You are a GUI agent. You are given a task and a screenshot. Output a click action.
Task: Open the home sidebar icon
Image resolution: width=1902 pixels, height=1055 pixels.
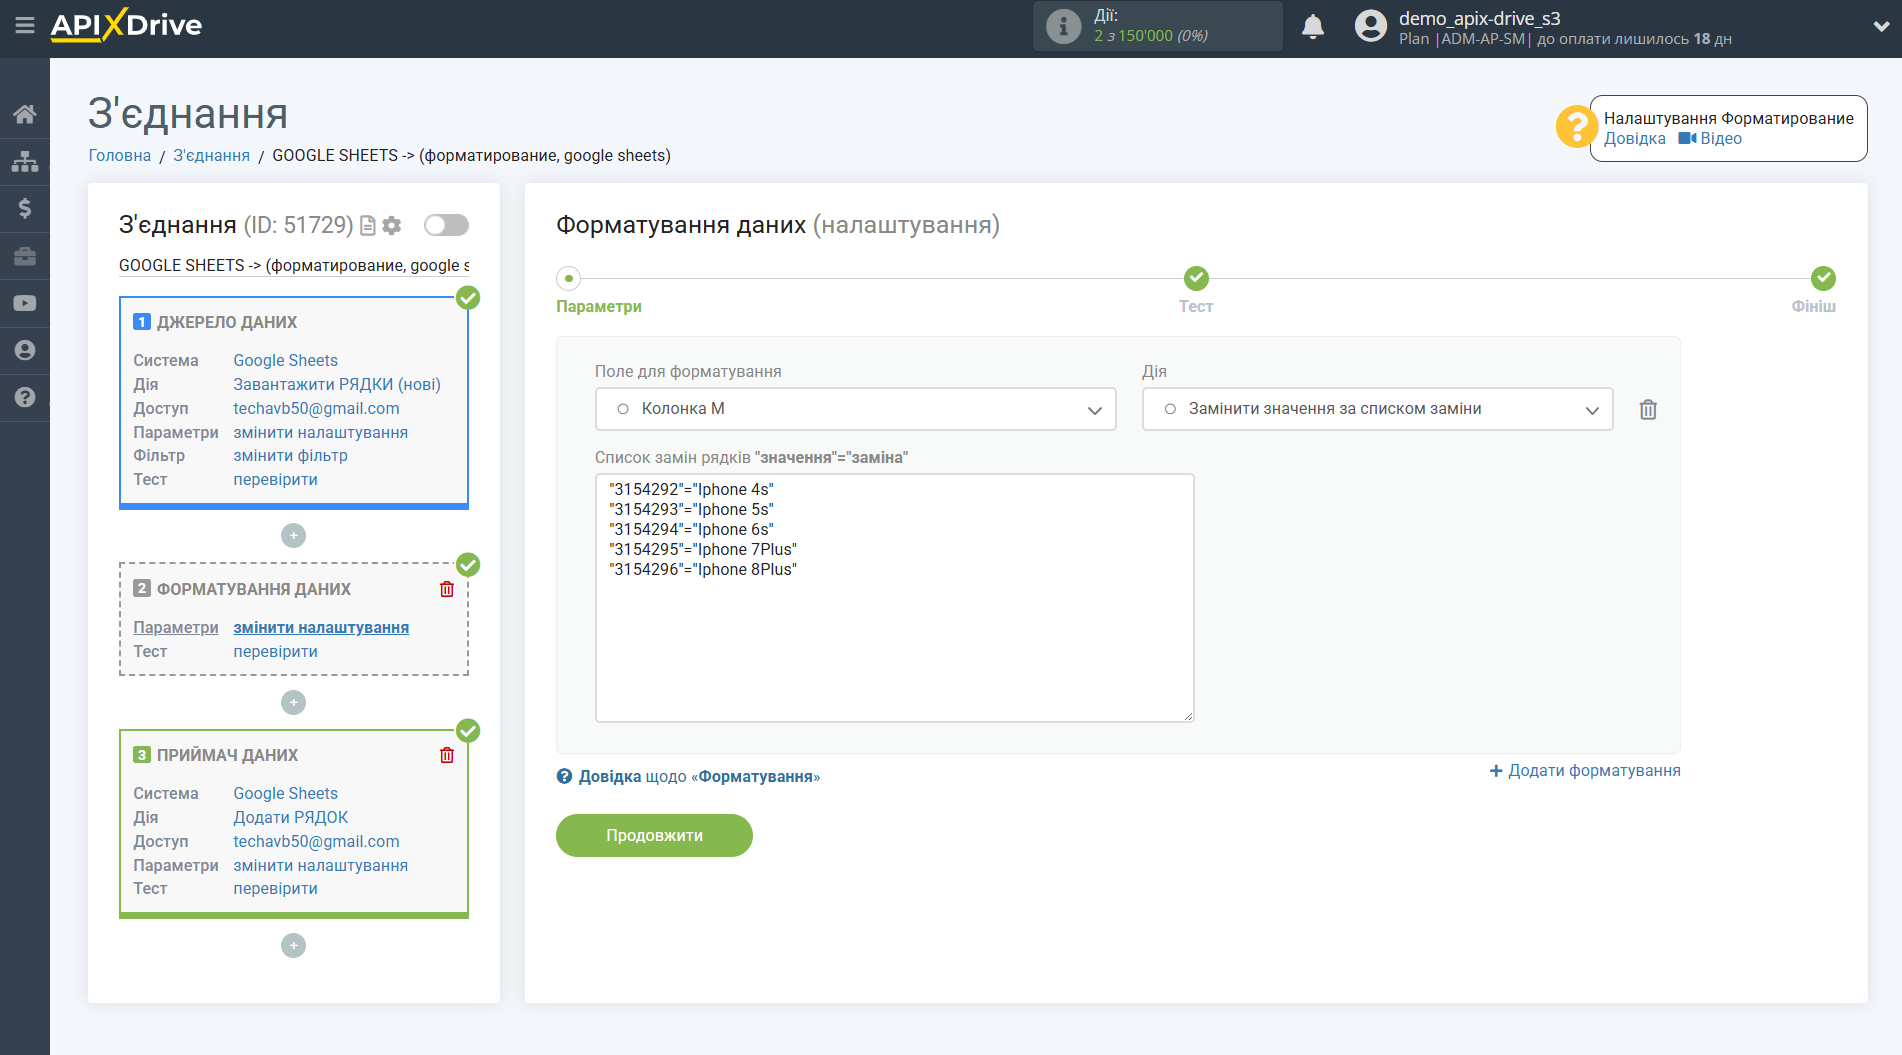(x=25, y=114)
